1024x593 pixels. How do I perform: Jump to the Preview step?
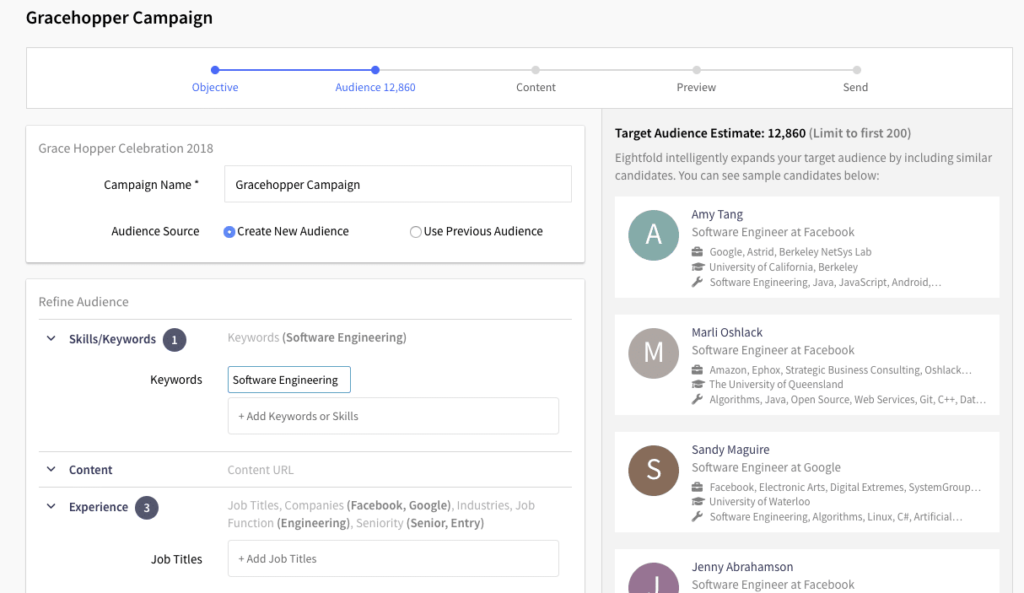pyautogui.click(x=696, y=87)
